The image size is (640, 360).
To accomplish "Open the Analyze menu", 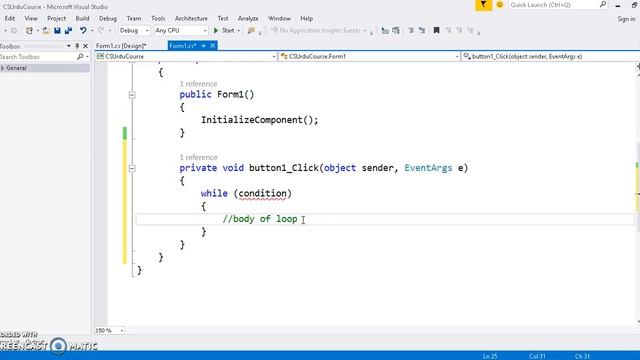I will (248, 18).
